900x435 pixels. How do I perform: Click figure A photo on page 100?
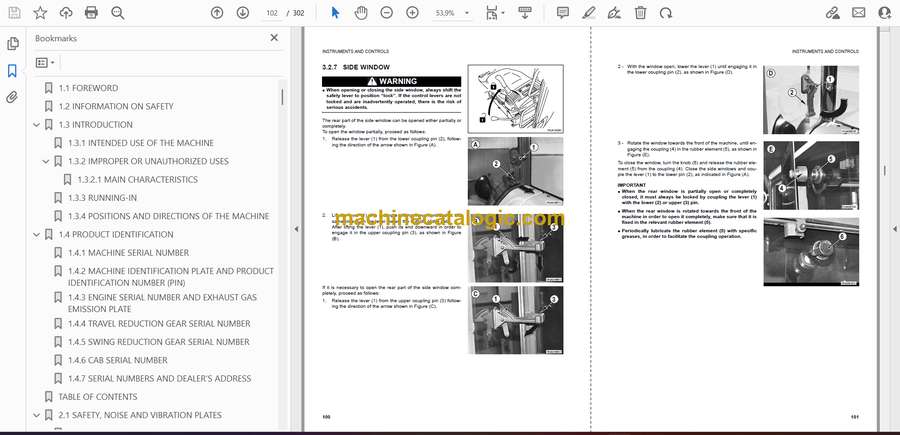pyautogui.click(x=515, y=171)
